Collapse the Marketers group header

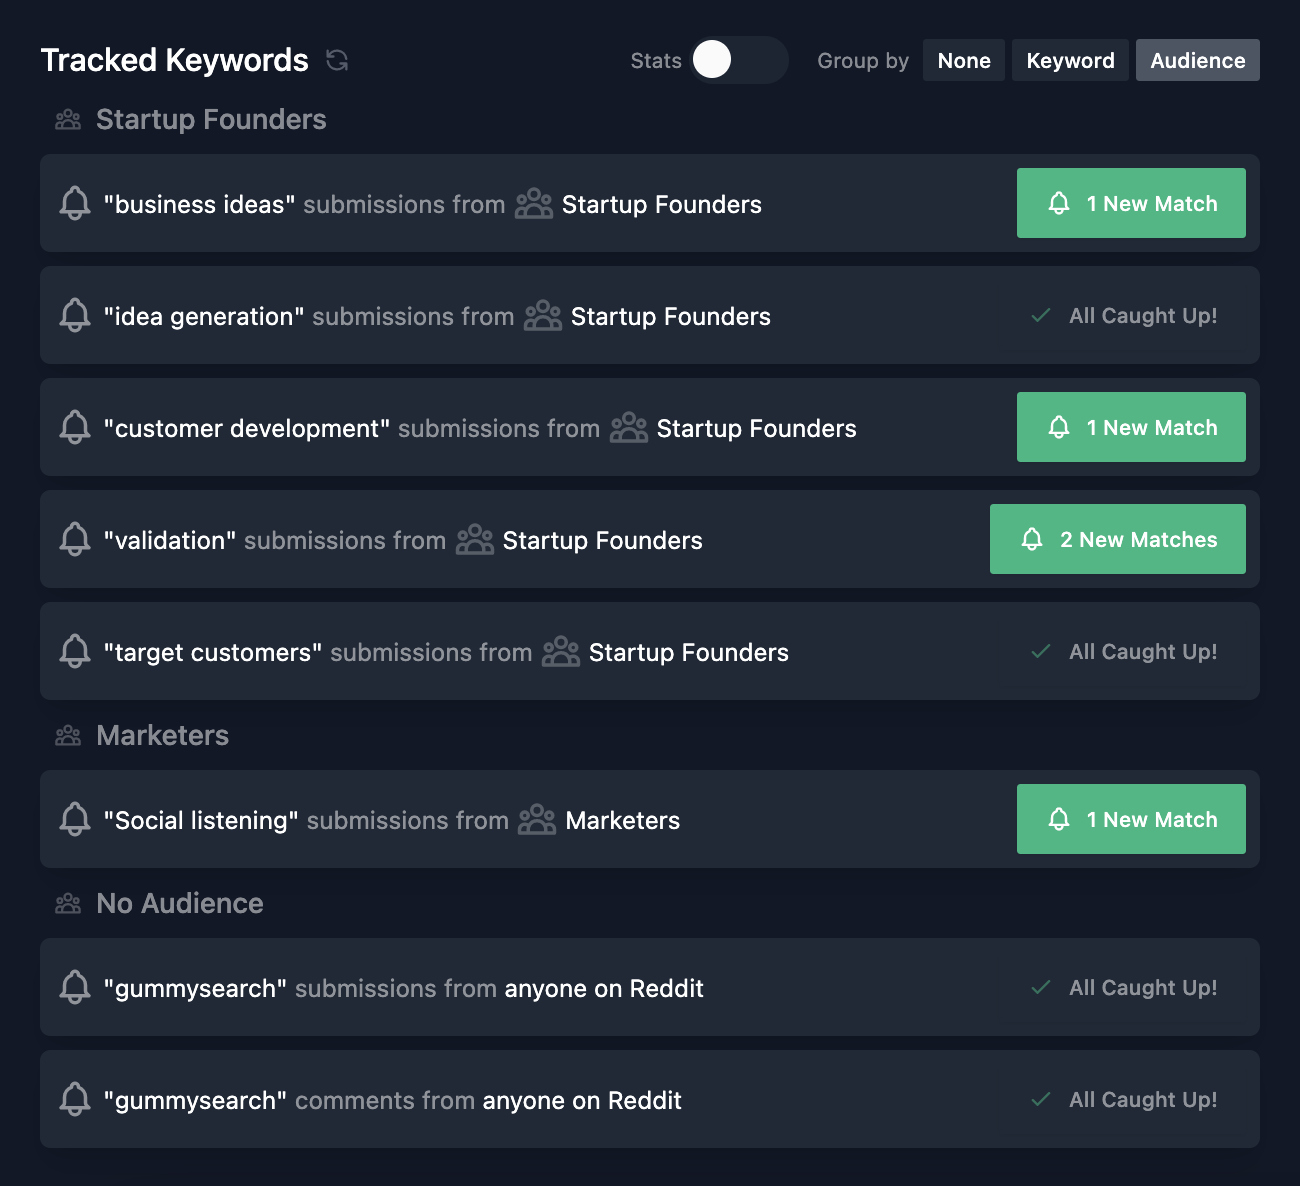162,736
